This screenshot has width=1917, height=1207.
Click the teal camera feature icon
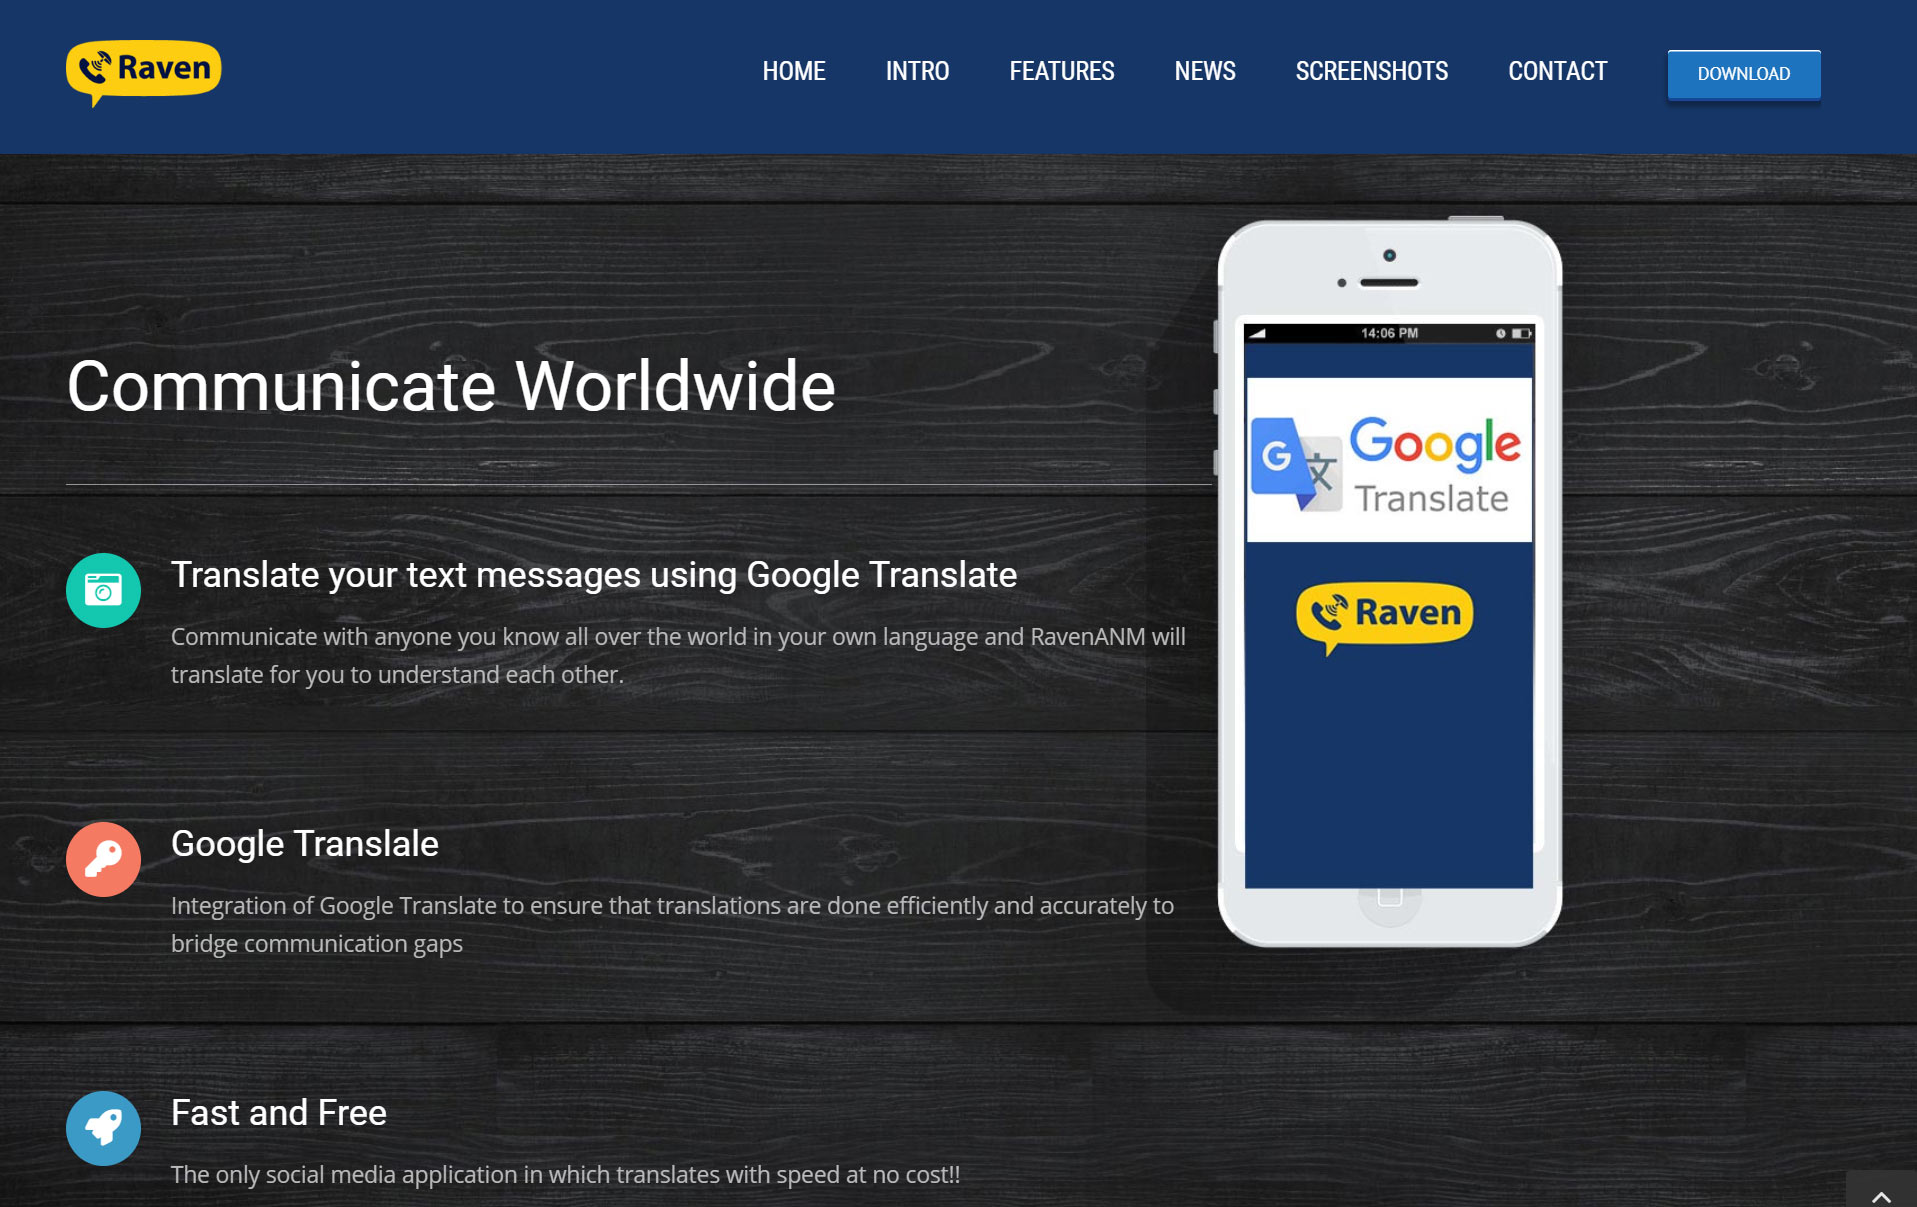pos(103,590)
